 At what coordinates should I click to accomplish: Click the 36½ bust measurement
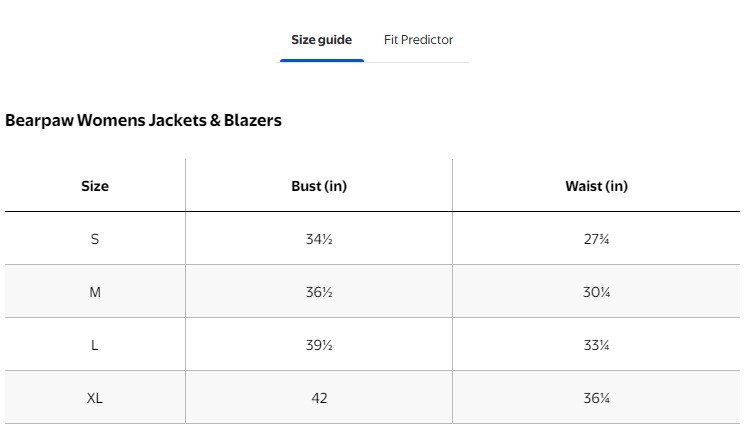pos(319,292)
